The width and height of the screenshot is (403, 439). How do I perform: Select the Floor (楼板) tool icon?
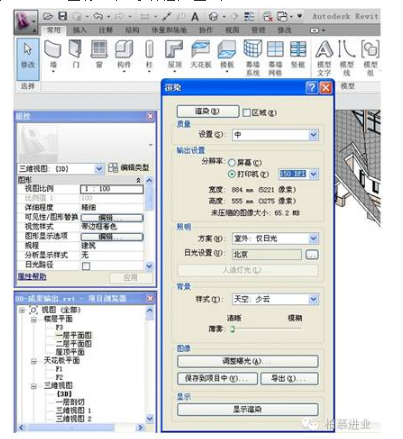[x=227, y=49]
